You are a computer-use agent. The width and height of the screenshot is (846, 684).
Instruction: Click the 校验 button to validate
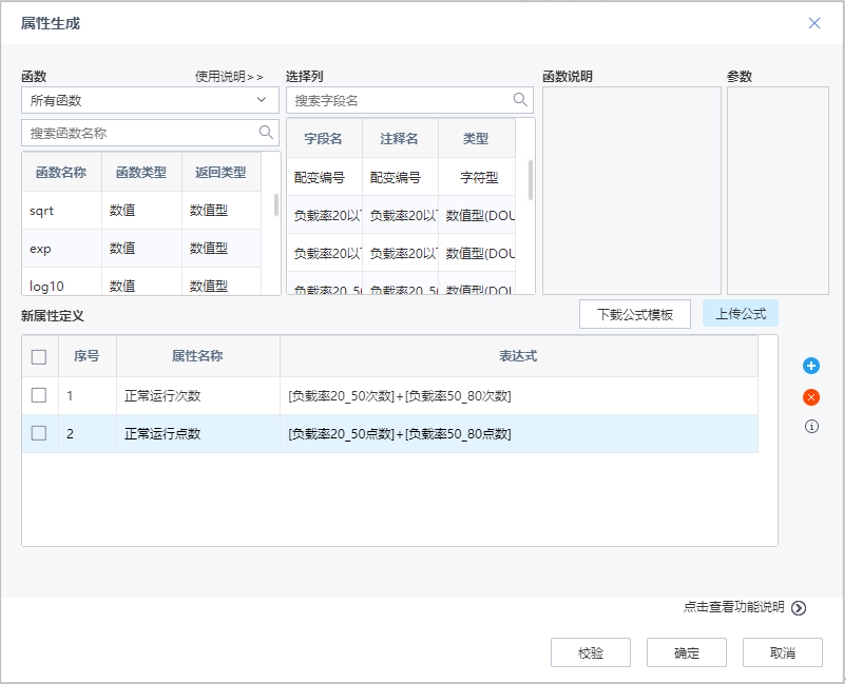(x=591, y=652)
